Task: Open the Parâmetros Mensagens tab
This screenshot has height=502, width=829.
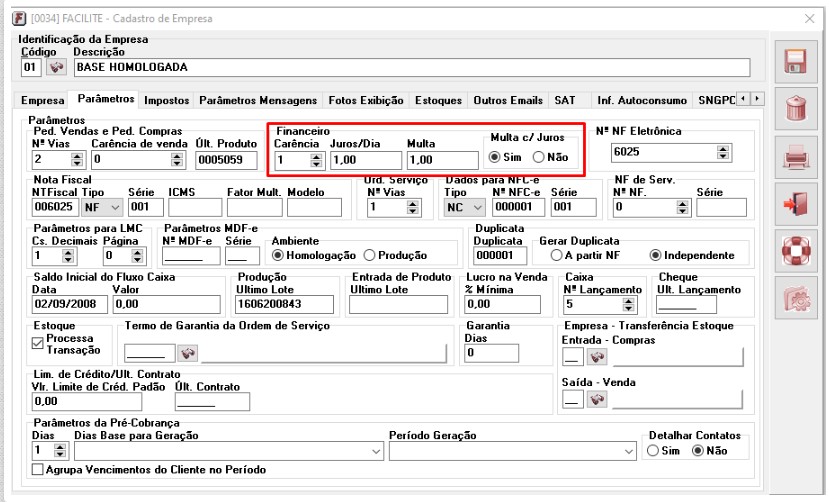Action: point(258,100)
